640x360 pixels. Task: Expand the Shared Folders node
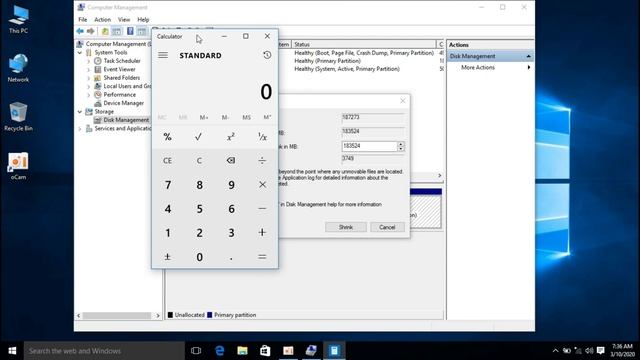tap(89, 78)
